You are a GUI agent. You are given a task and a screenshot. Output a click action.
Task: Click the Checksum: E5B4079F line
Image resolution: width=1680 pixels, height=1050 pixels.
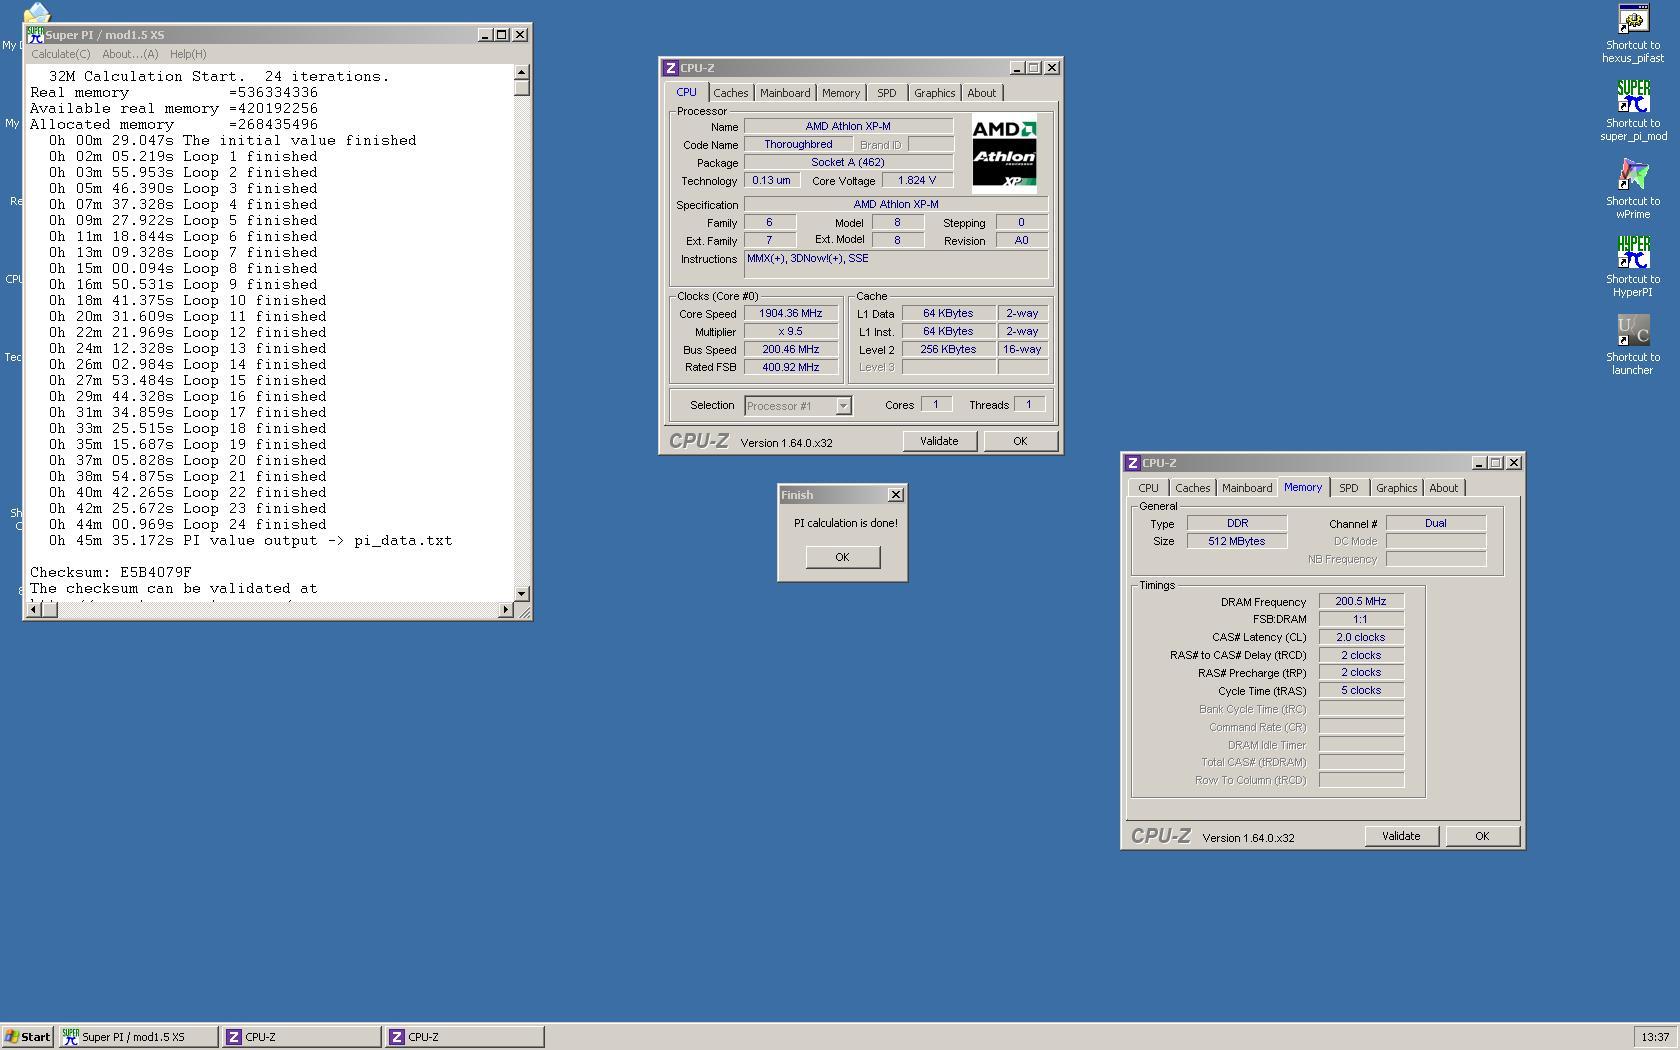pos(111,573)
